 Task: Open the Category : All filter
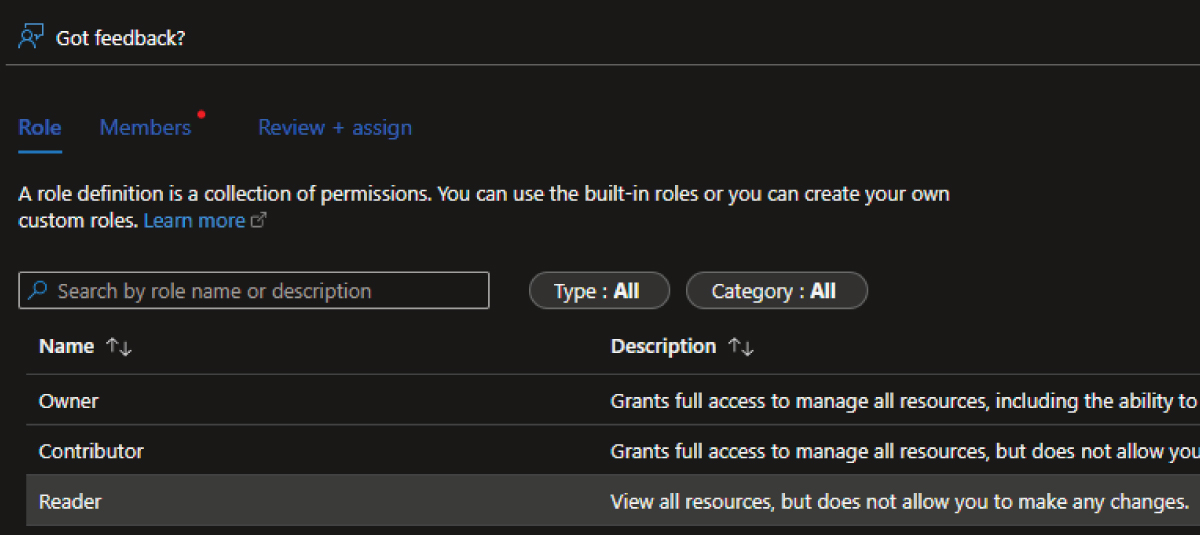click(776, 291)
